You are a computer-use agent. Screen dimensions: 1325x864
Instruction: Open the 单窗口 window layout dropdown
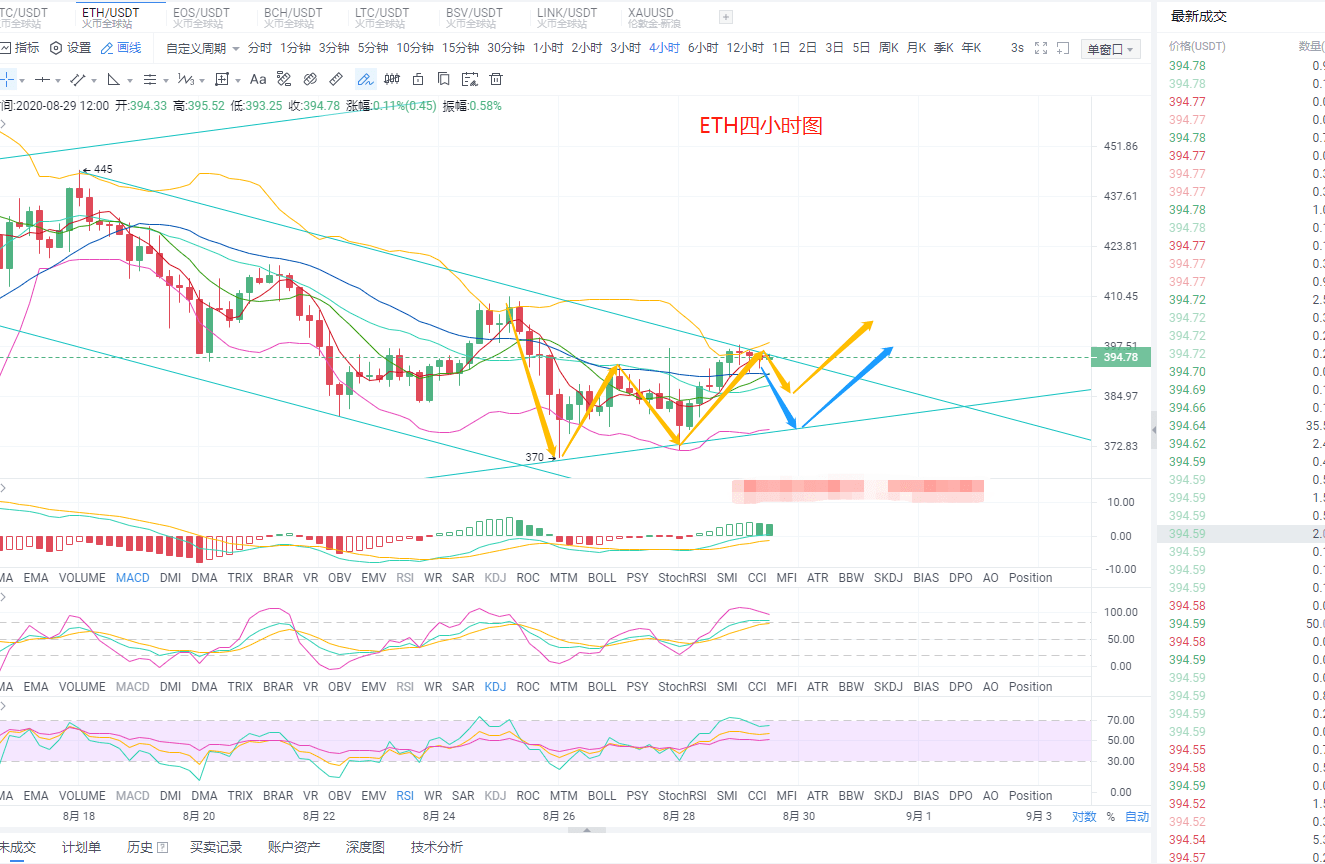click(1110, 49)
